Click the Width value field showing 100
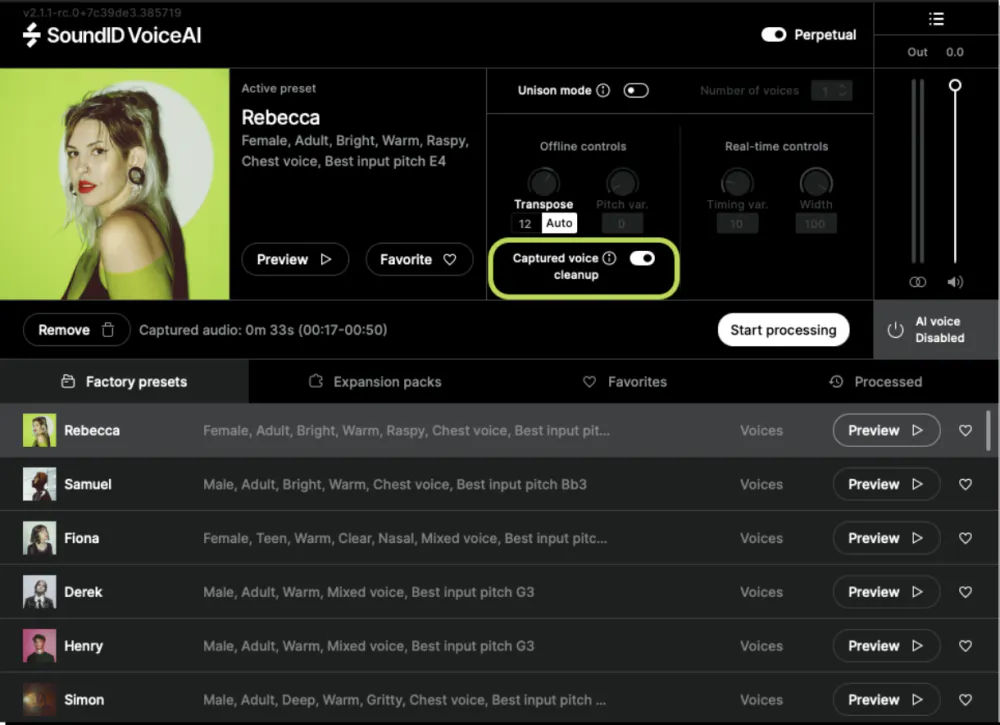Viewport: 1000px width, 725px height. point(816,224)
